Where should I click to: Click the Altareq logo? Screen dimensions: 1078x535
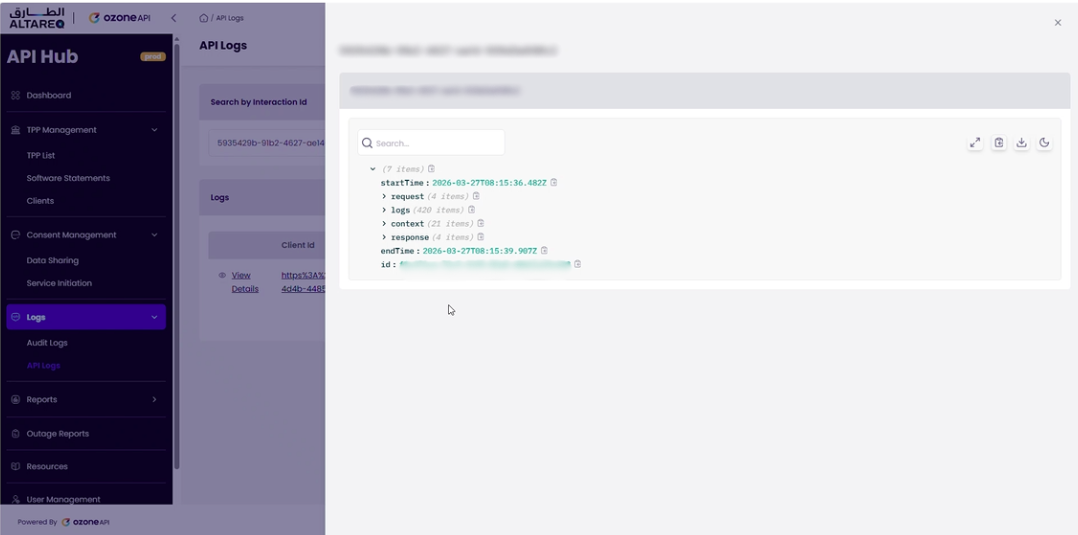coord(37,18)
